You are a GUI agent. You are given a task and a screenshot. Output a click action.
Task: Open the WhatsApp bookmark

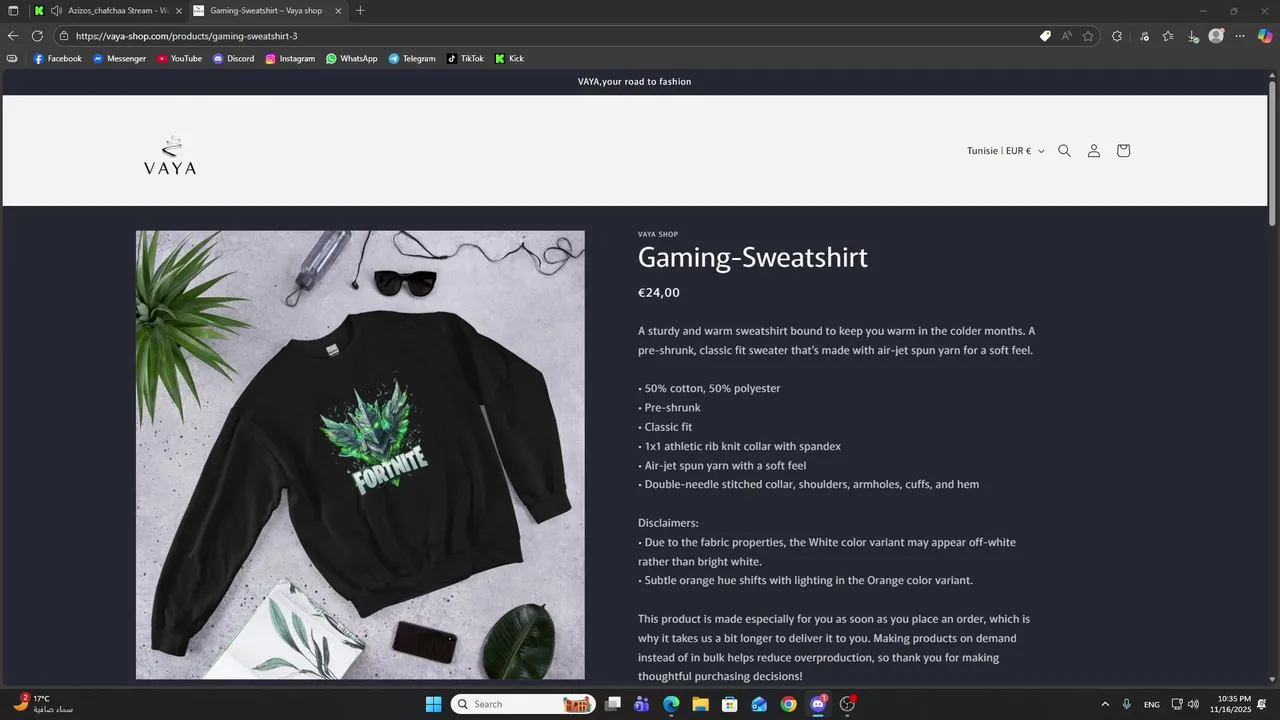pyautogui.click(x=352, y=59)
